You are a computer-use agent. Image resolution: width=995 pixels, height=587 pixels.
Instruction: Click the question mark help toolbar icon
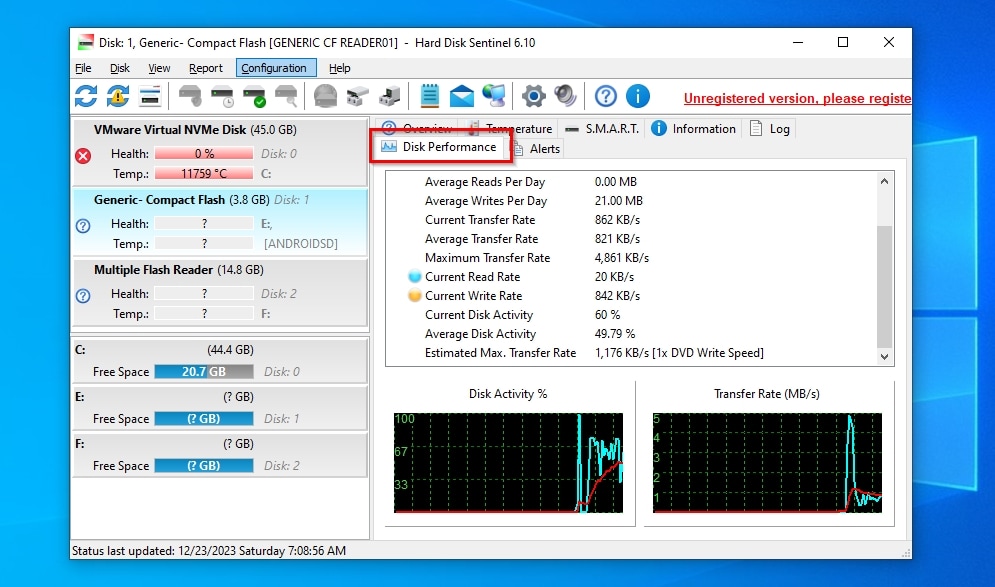(x=606, y=96)
